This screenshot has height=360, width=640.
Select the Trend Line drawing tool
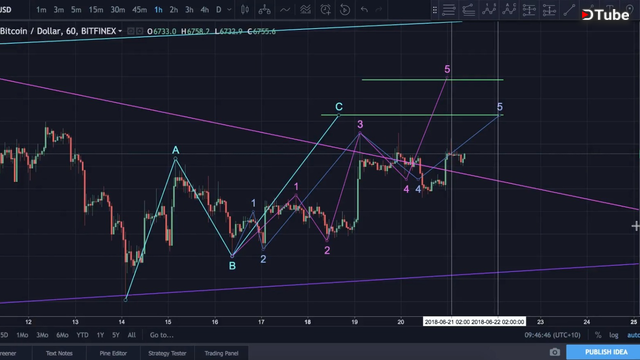(x=569, y=10)
